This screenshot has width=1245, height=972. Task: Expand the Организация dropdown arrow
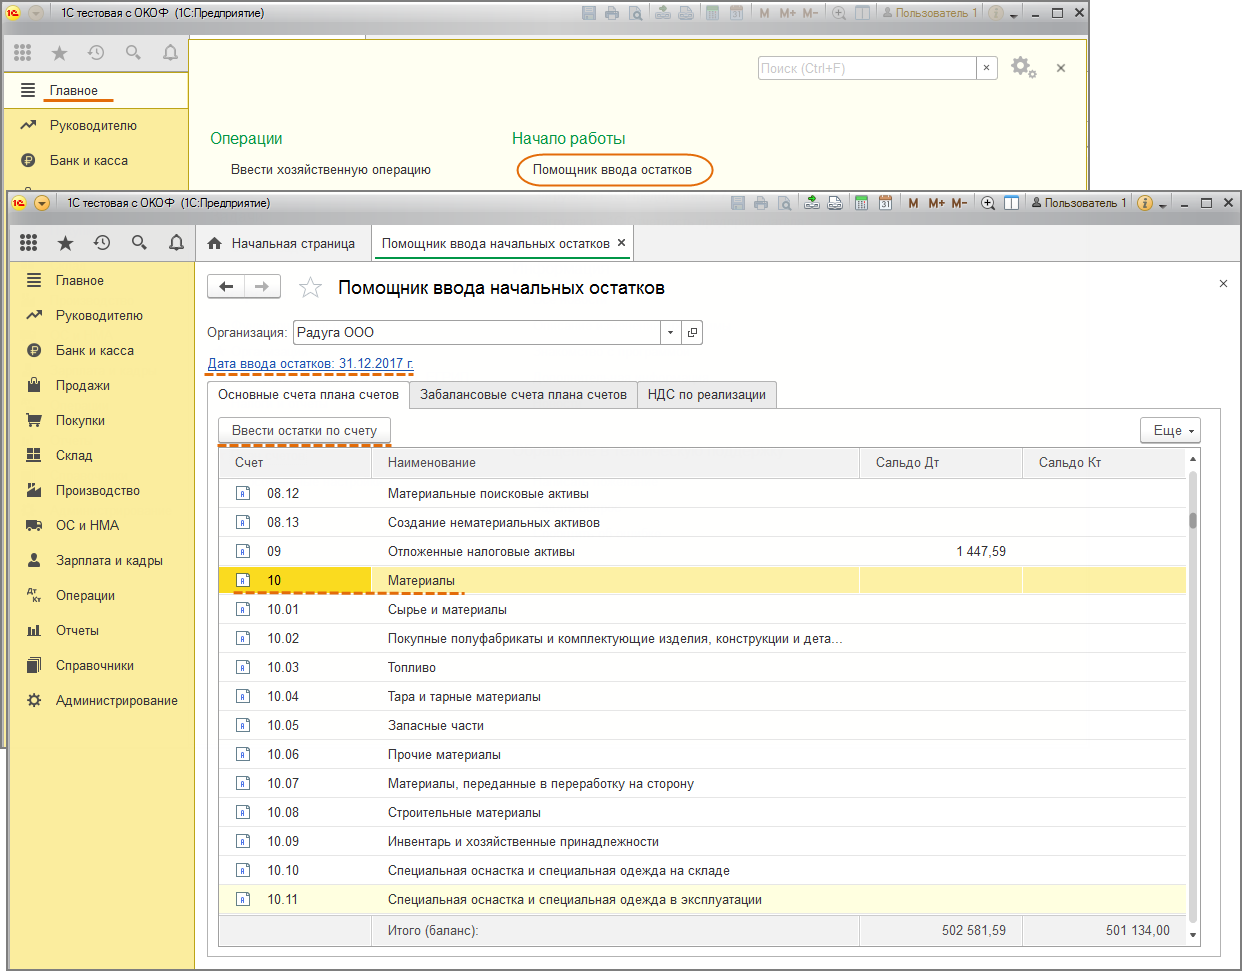tap(670, 332)
